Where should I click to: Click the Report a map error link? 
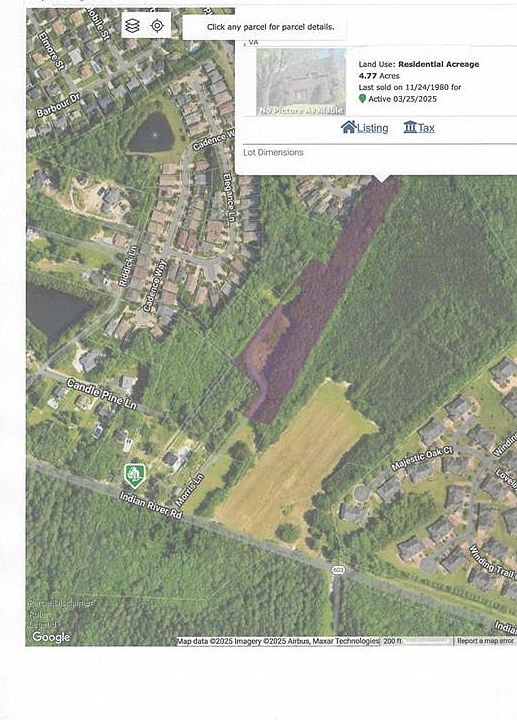pos(485,641)
